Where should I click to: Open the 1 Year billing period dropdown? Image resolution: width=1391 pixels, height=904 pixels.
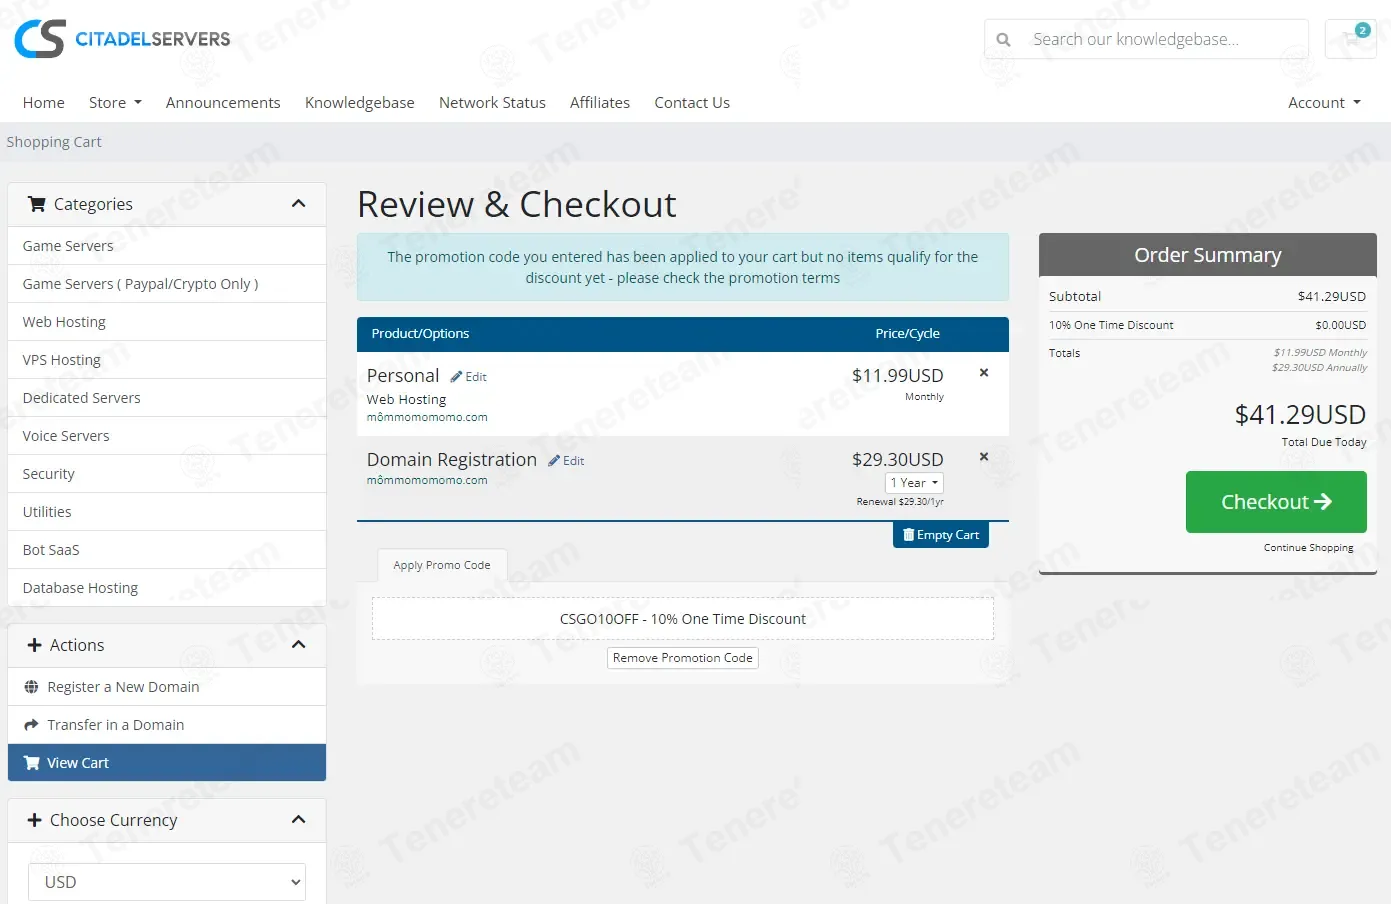click(x=914, y=483)
